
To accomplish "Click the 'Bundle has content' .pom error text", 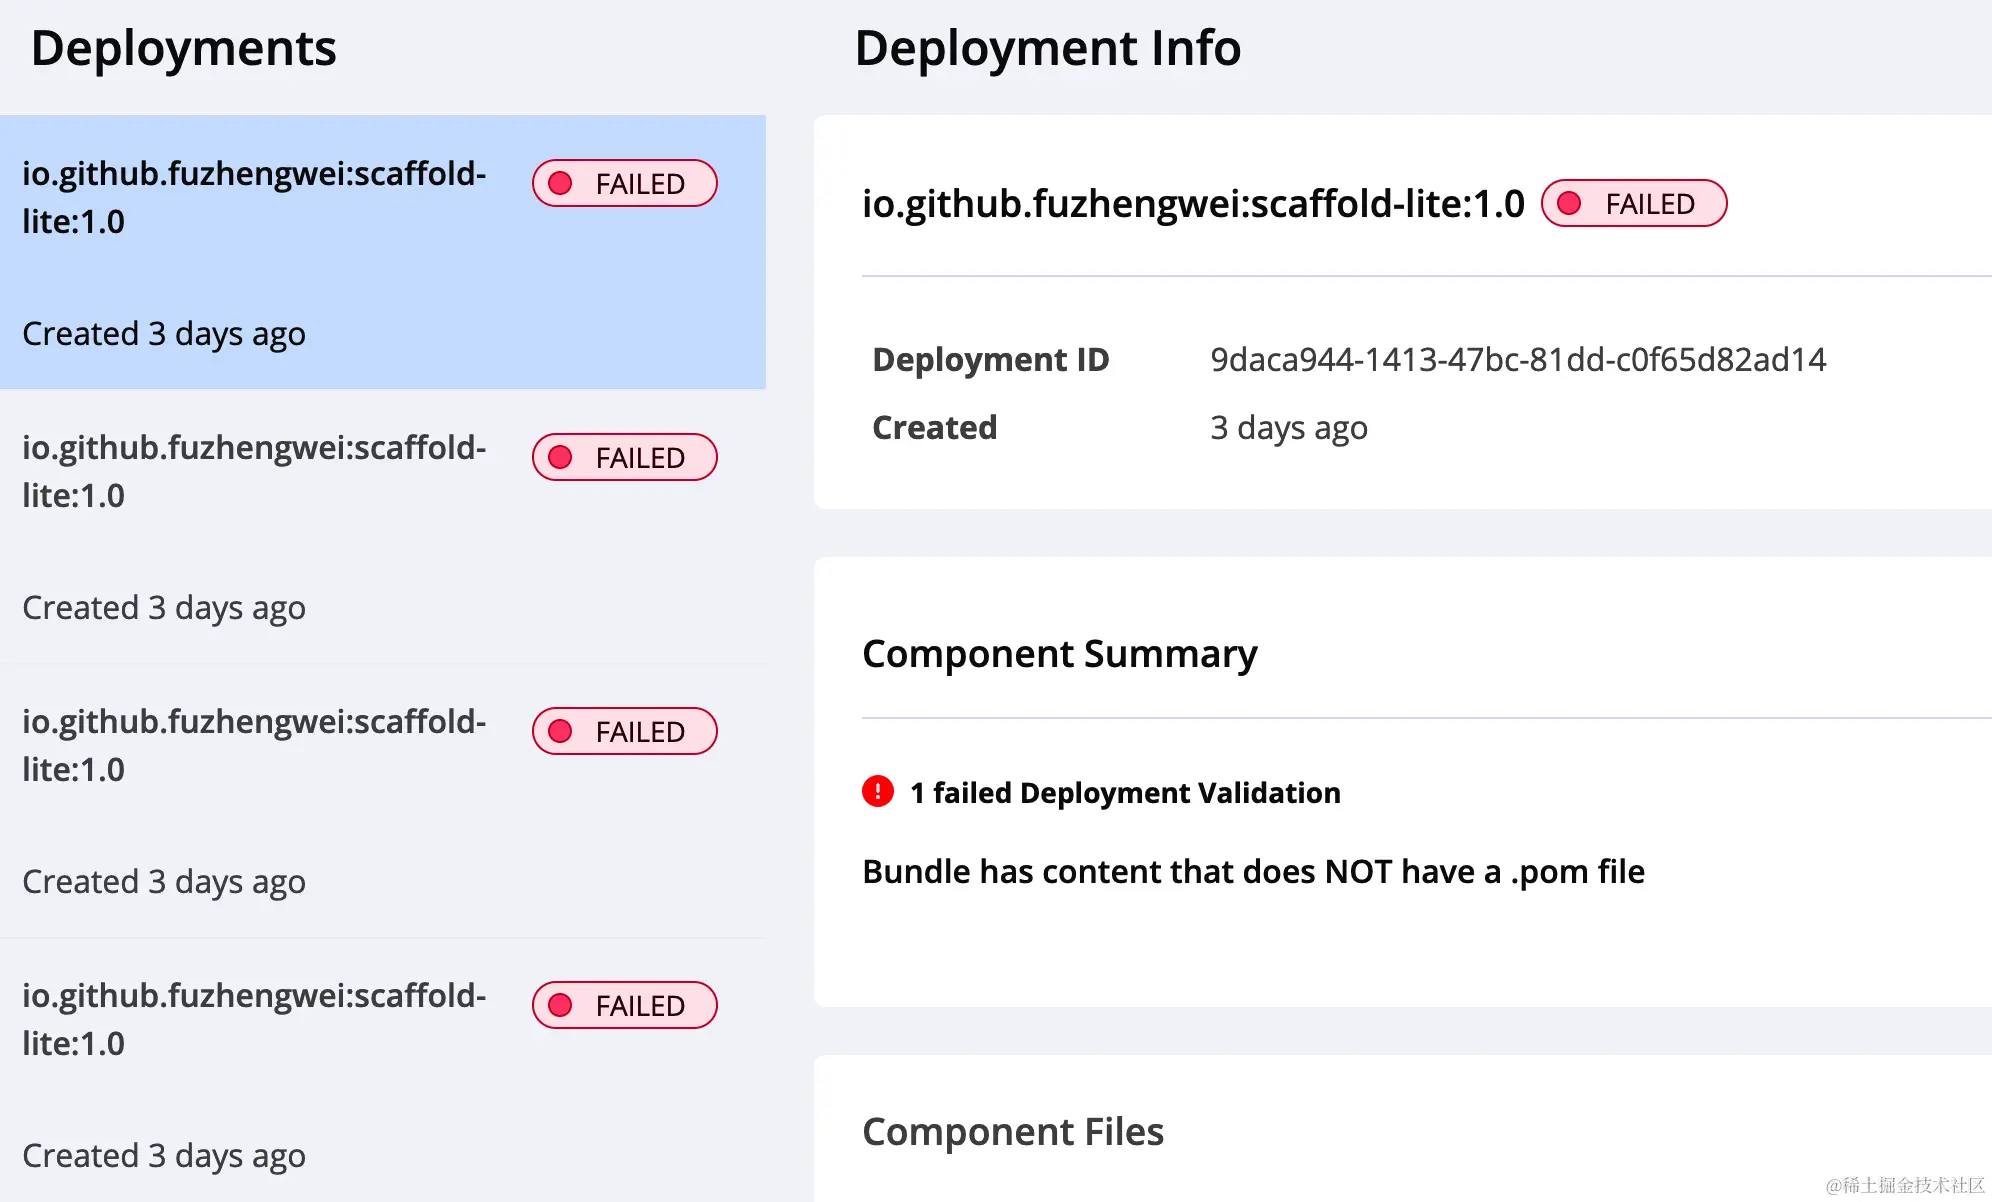I will pyautogui.click(x=1253, y=872).
